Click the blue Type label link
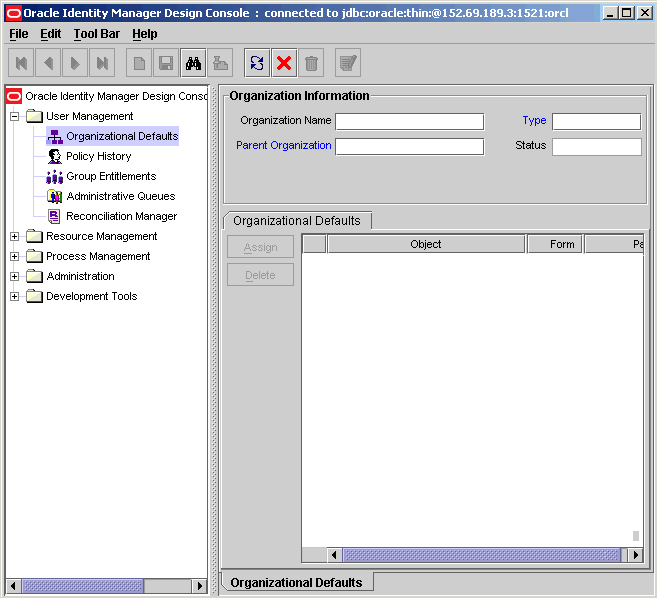The width and height of the screenshot is (657, 599). [534, 120]
